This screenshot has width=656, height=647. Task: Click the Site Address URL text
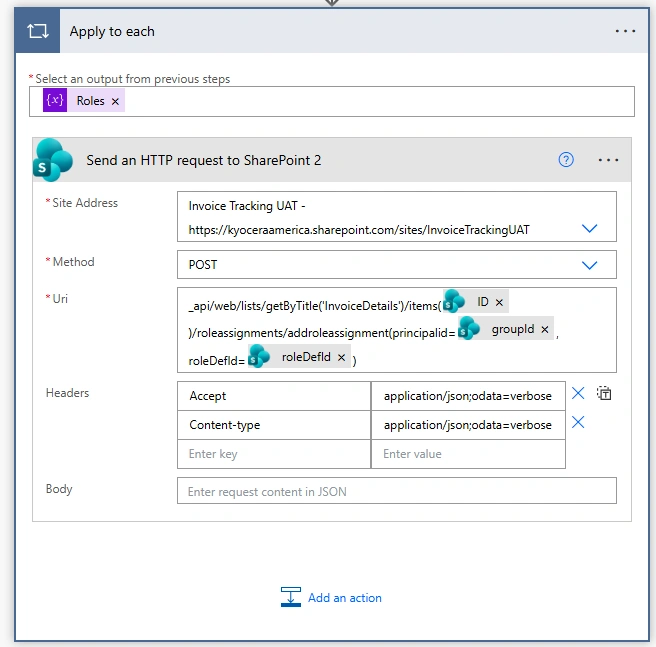359,230
